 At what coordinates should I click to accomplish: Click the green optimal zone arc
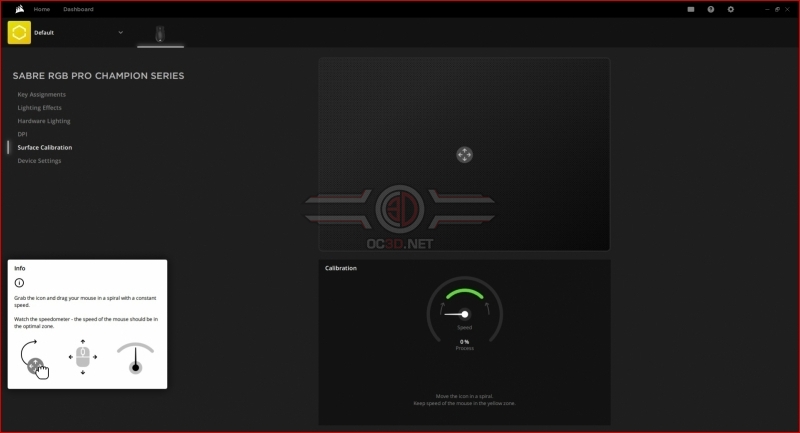pyautogui.click(x=464, y=292)
